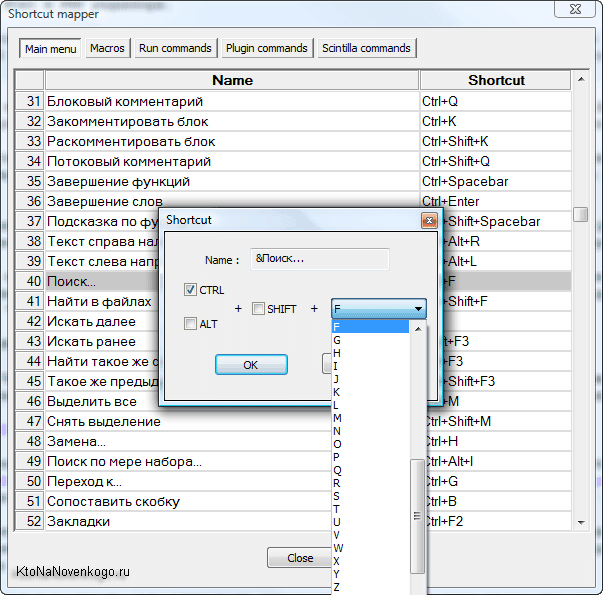Pick key W from the key list

[x=370, y=548]
